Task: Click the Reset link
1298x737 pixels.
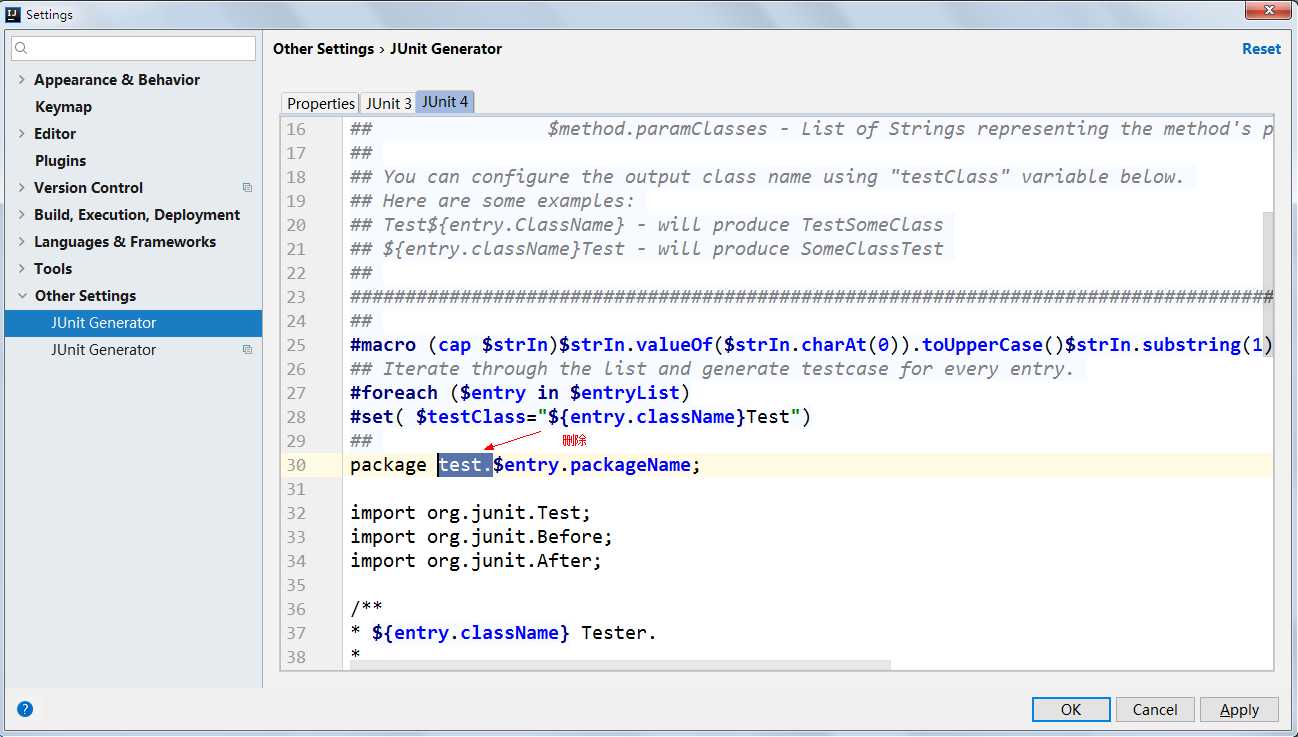Action: 1261,49
